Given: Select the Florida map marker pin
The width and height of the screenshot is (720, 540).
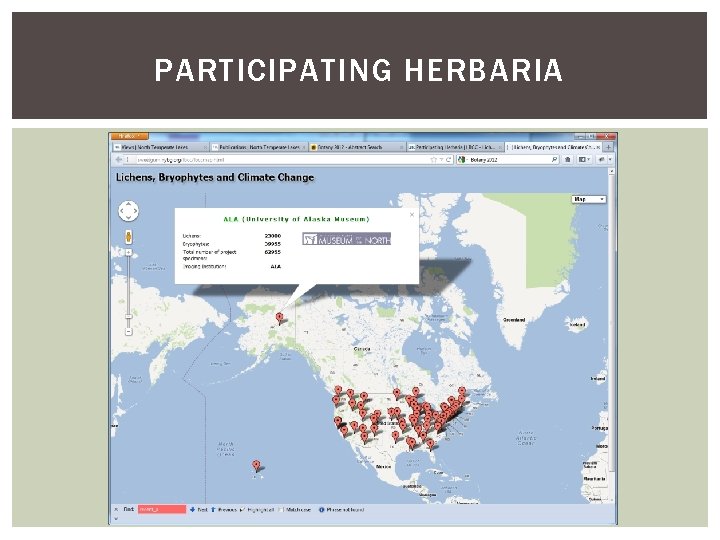Looking at the screenshot, I should tap(430, 444).
